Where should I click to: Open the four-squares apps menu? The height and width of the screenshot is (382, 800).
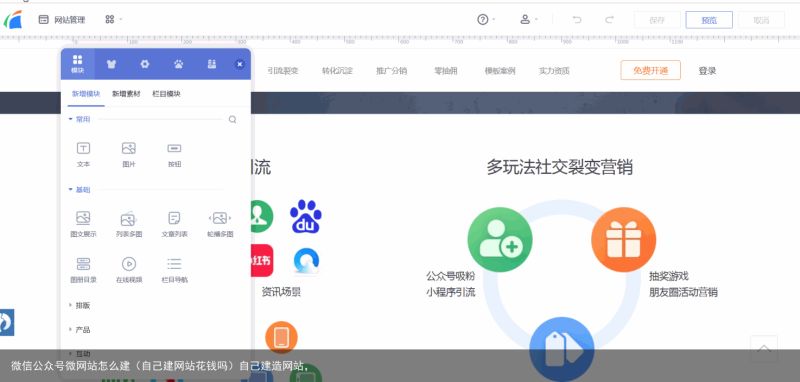[x=110, y=19]
